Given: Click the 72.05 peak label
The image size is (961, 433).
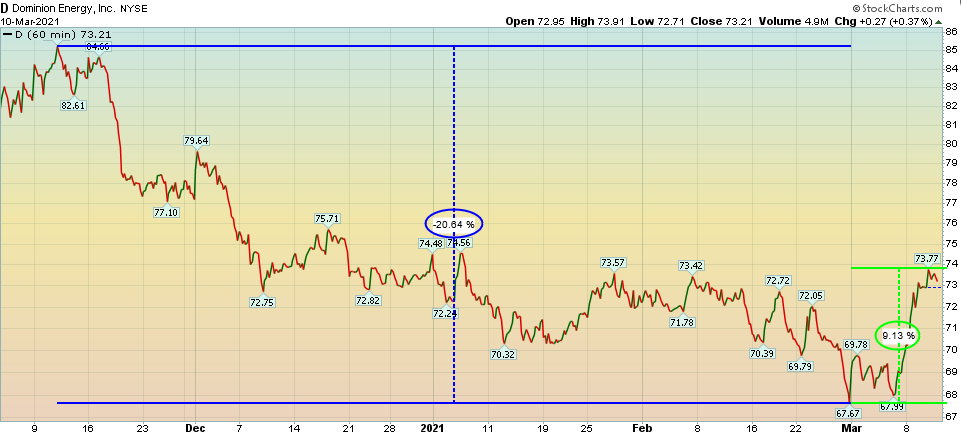Looking at the screenshot, I should [811, 296].
